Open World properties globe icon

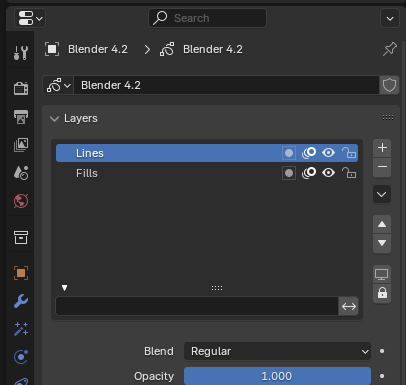(21, 201)
